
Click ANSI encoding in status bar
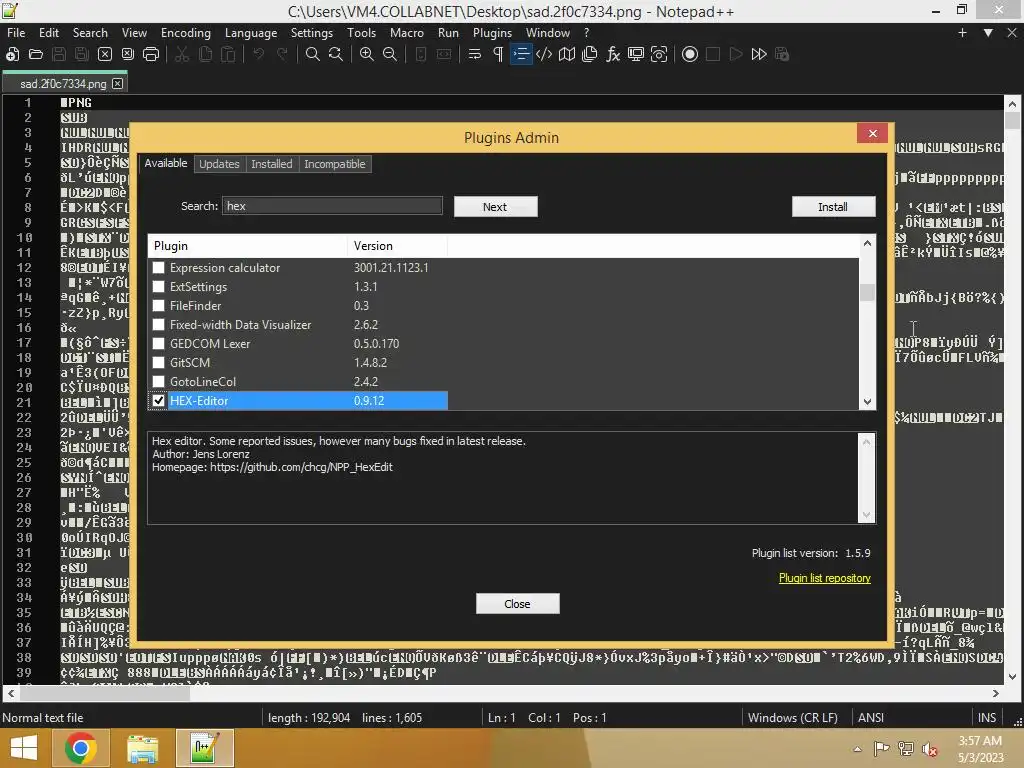coord(871,718)
